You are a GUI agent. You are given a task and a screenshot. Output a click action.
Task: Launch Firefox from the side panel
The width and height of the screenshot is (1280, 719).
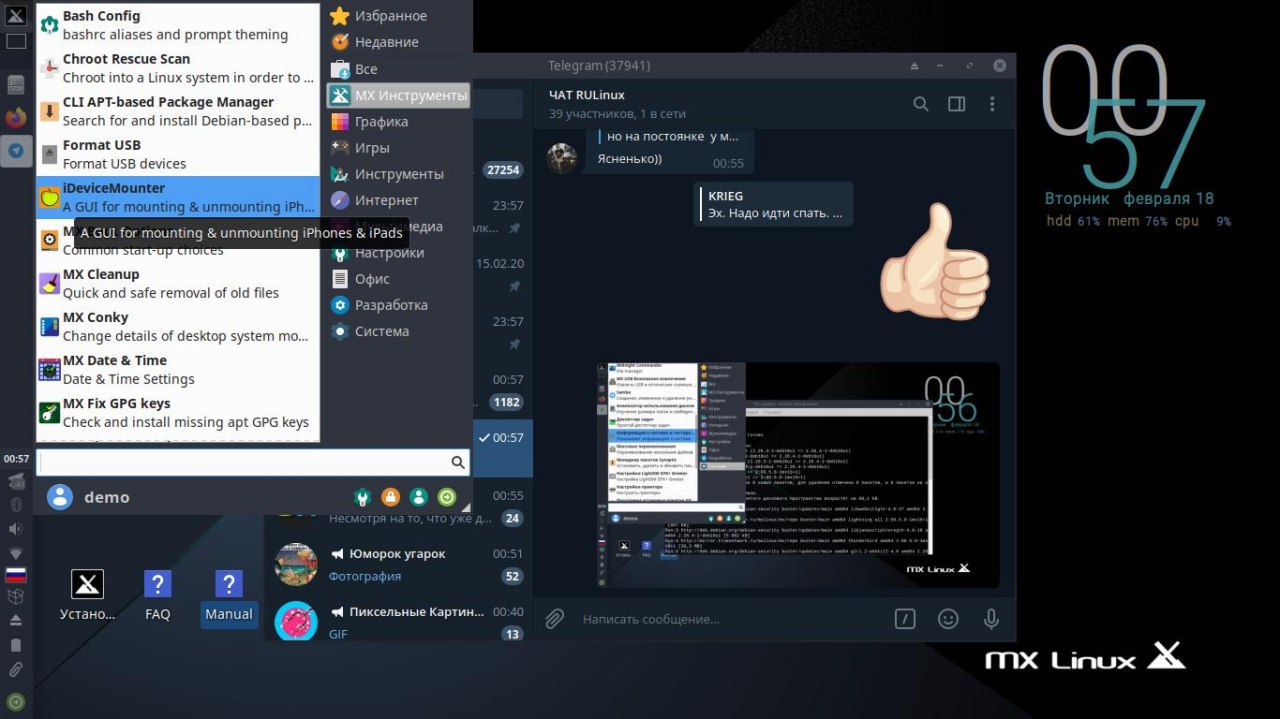coord(16,117)
